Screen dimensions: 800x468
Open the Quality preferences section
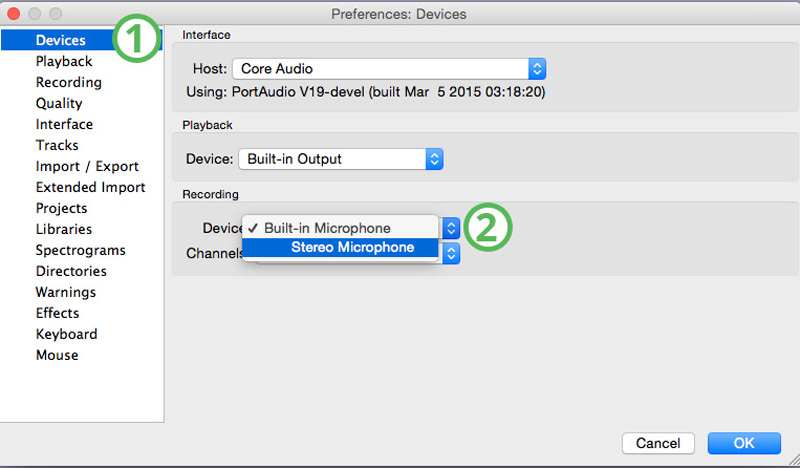pos(59,104)
